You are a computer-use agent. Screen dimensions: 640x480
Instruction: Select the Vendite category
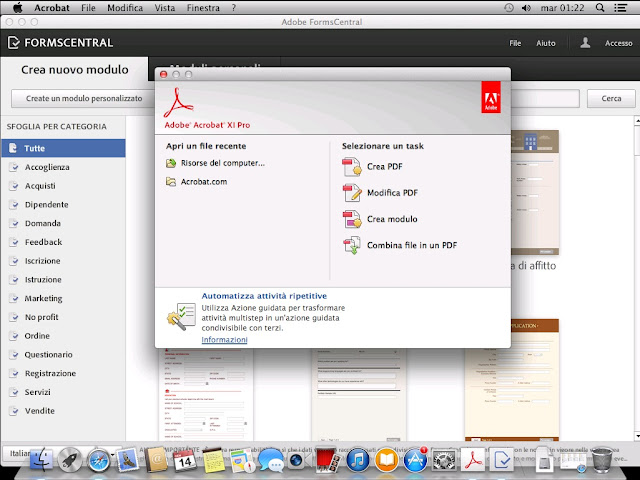pos(63,411)
